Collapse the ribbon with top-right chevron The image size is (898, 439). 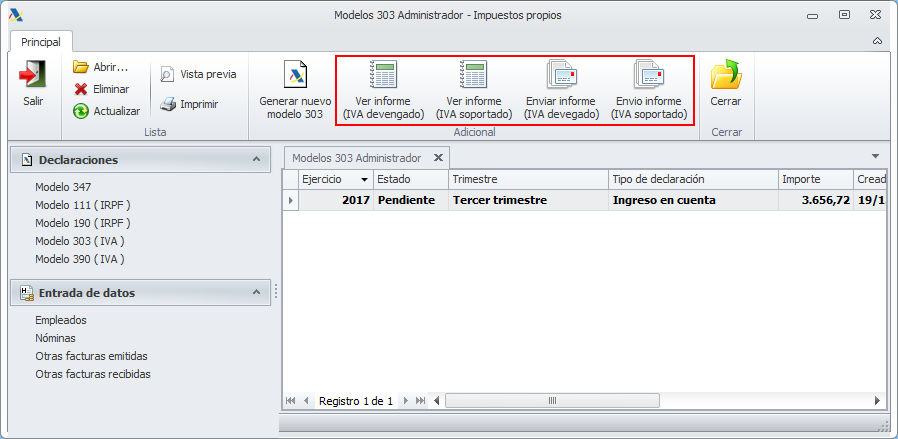tap(877, 41)
